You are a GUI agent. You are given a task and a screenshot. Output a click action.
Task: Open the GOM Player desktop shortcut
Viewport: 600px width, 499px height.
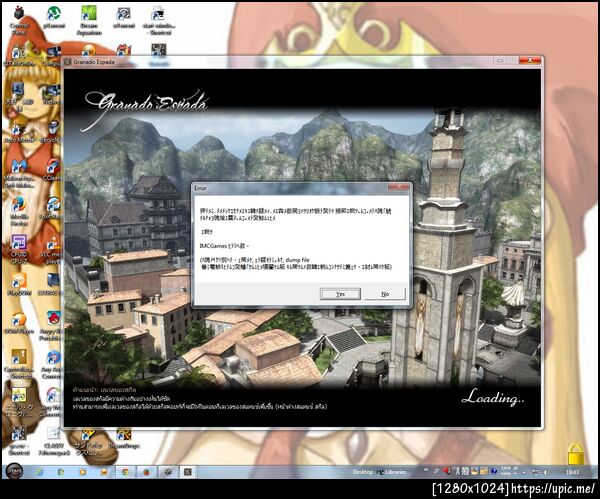(x=18, y=323)
